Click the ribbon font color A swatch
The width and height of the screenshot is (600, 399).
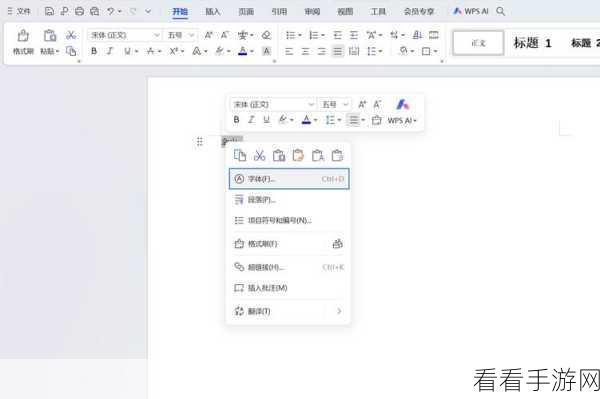243,51
